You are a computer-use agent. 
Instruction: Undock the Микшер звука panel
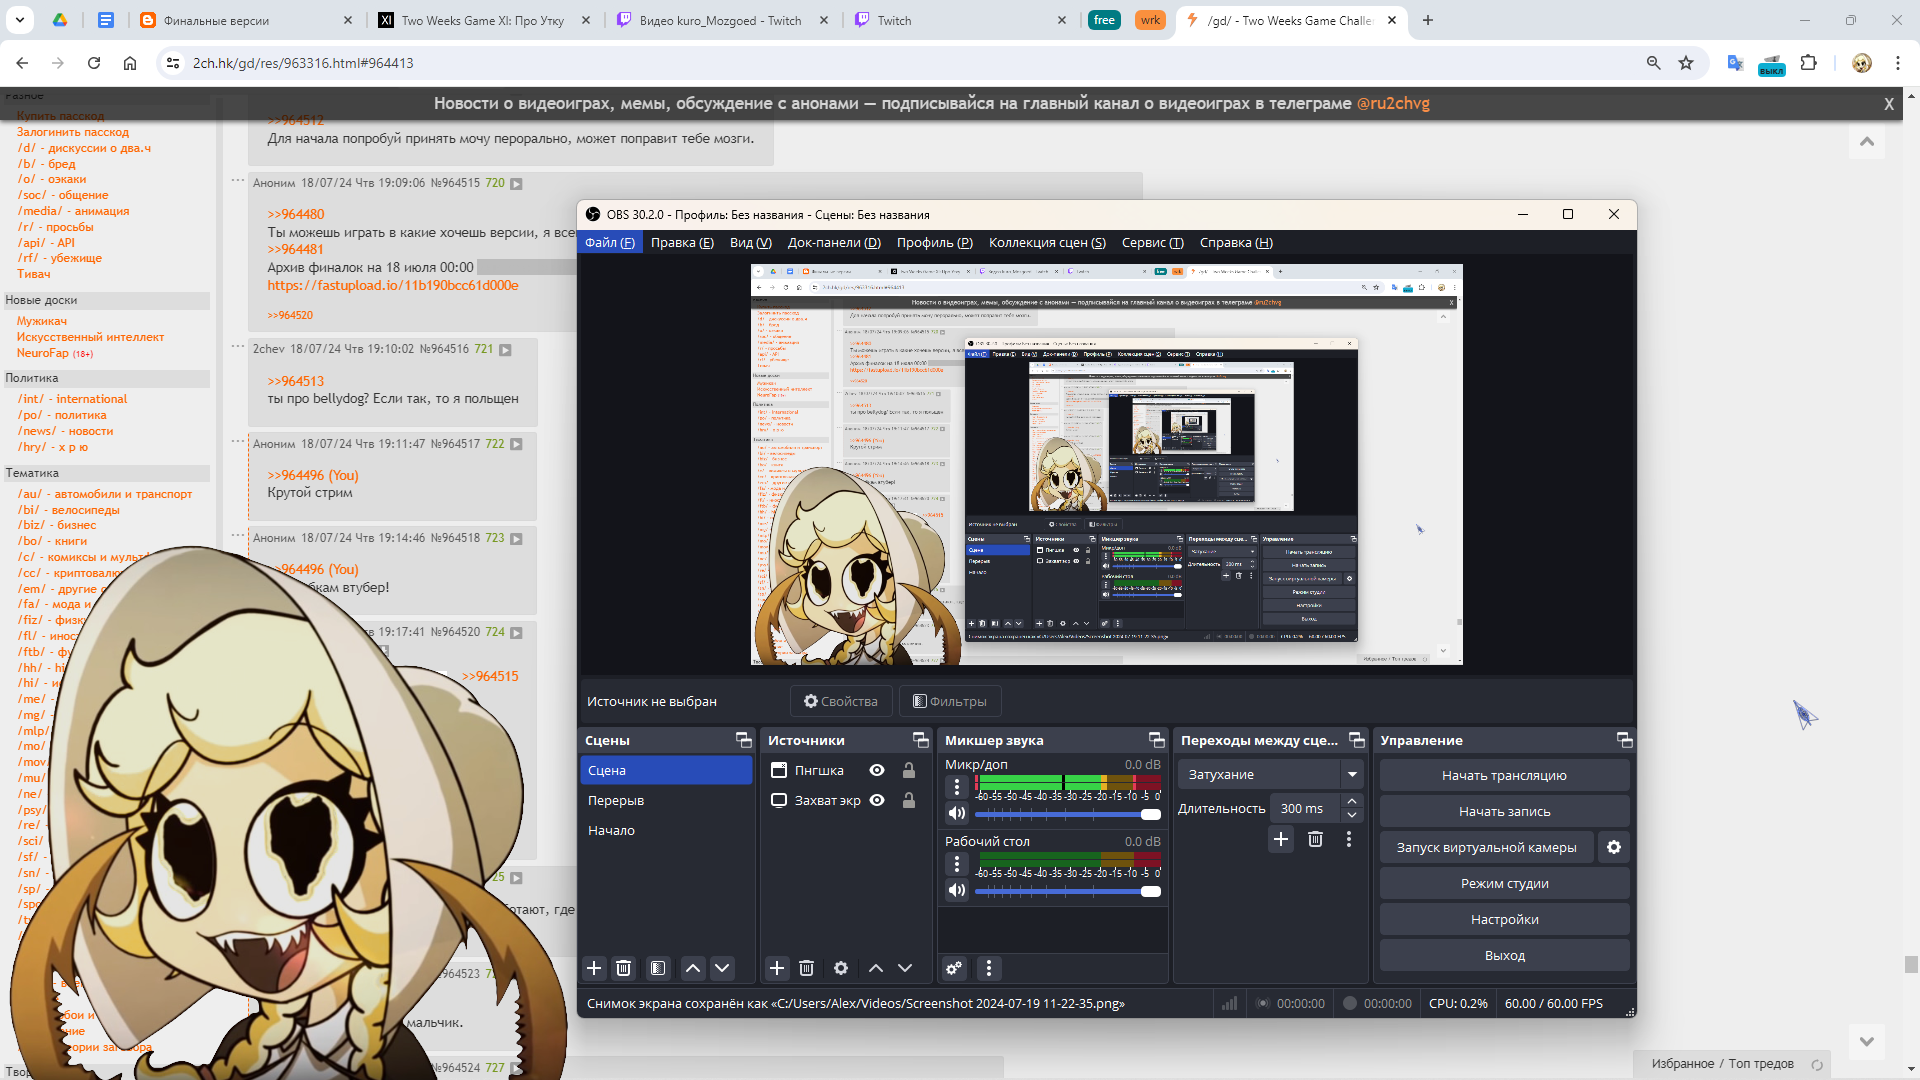click(x=1157, y=740)
